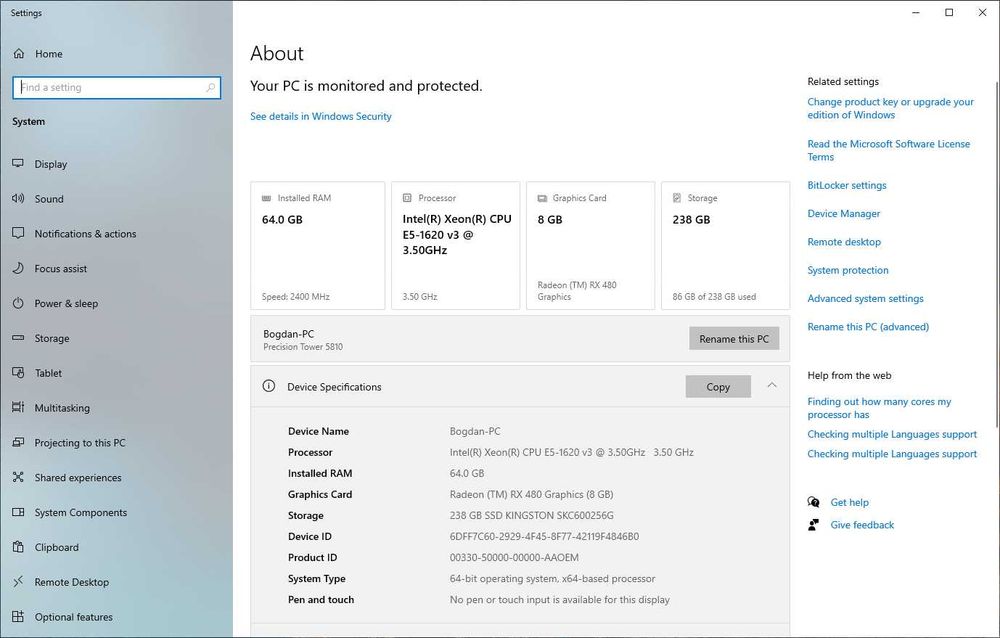Viewport: 1000px width, 638px height.
Task: Click the vertical scrollbar on the right
Action: pyautogui.click(x=997, y=255)
